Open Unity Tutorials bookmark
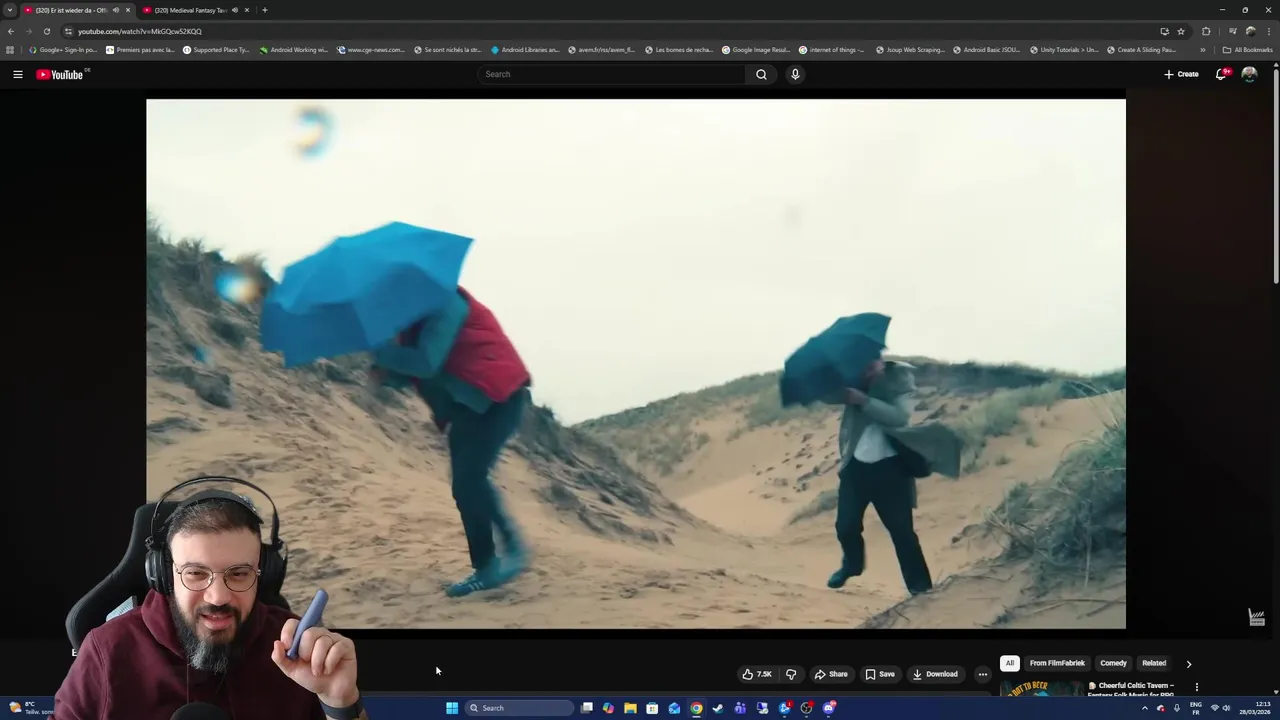 tap(1063, 49)
